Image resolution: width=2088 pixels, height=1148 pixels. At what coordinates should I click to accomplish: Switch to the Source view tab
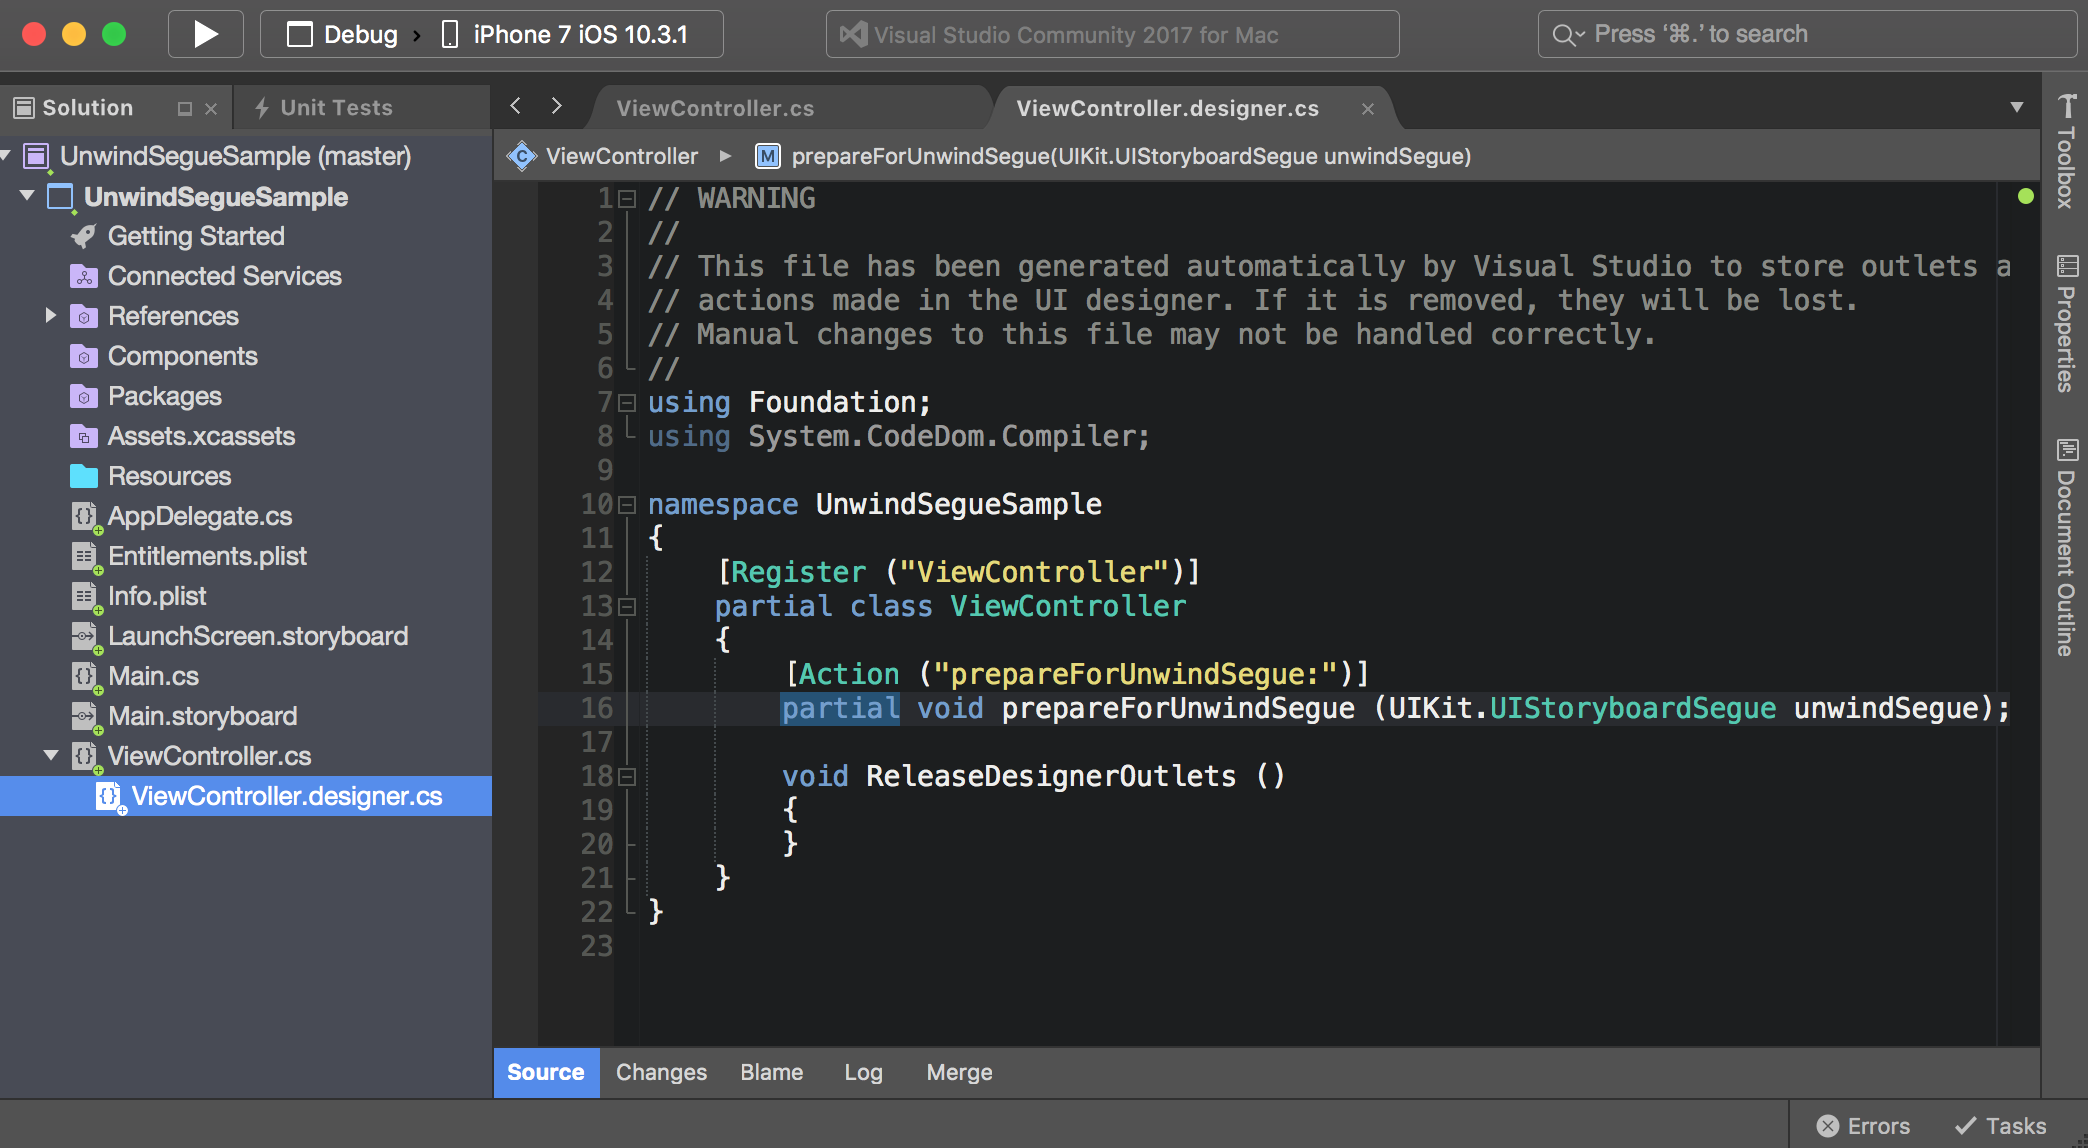546,1072
